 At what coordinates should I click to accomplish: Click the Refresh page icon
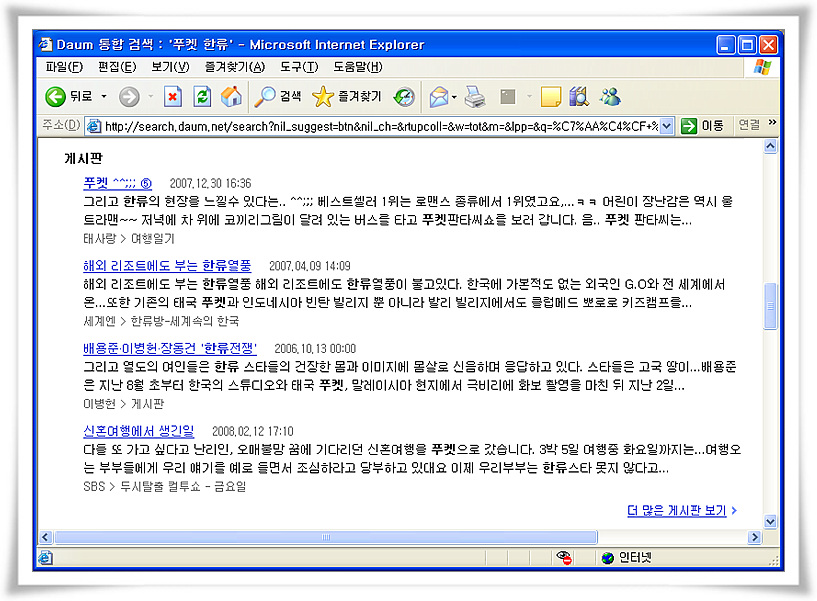tap(202, 96)
